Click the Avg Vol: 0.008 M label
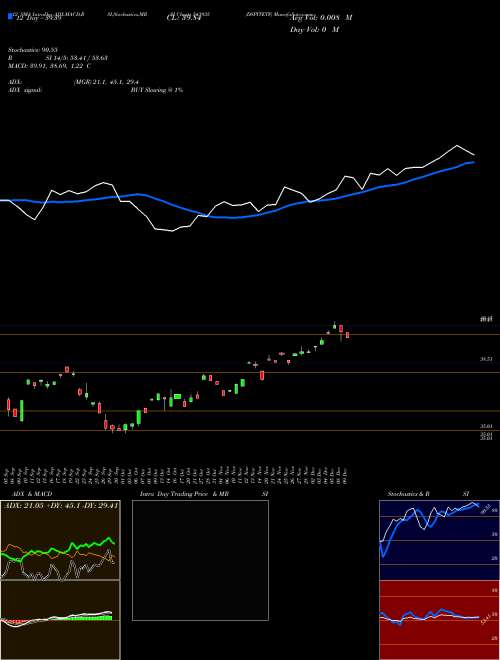The width and height of the screenshot is (500, 660). [x=321, y=18]
